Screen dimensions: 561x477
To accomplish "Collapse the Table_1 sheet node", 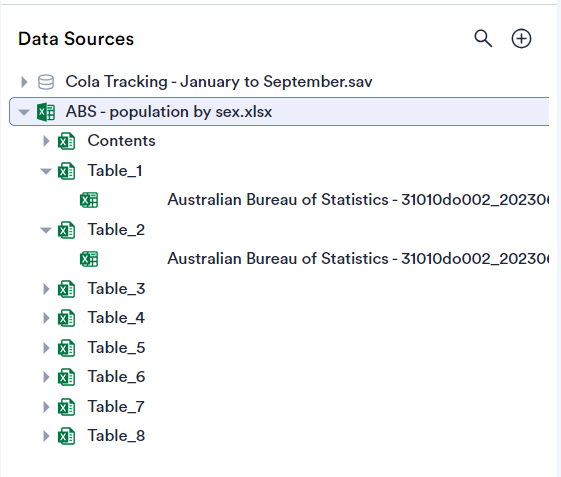I will tap(46, 171).
